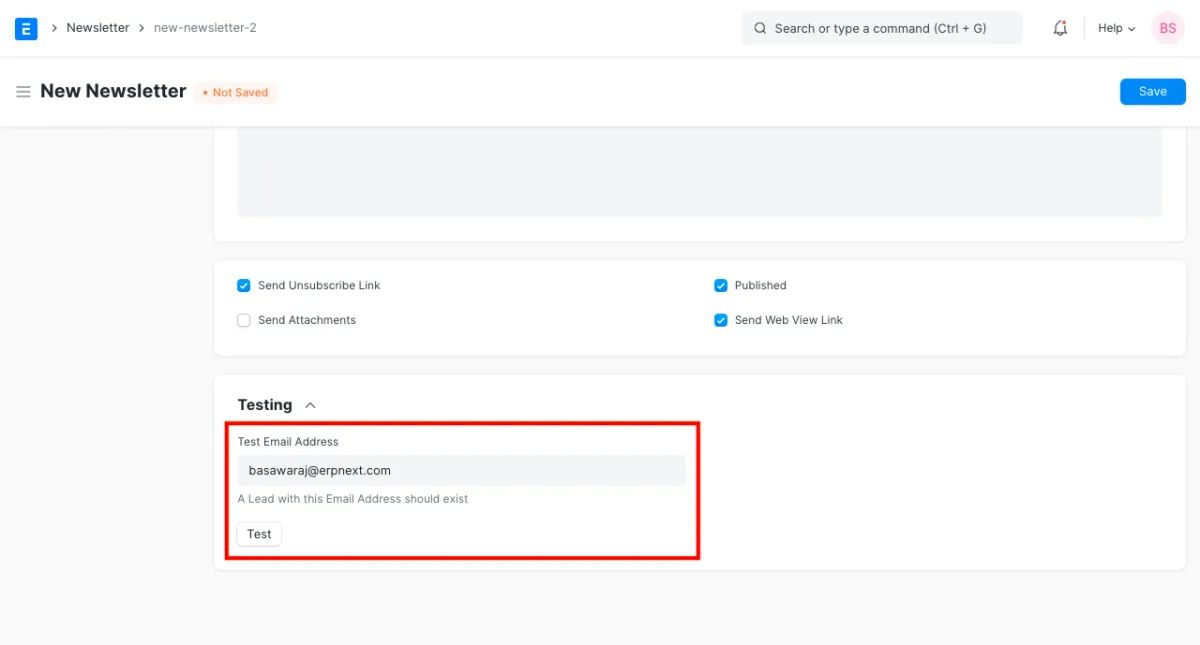Focus the Test Email Address field
1200x645 pixels.
coord(461,471)
